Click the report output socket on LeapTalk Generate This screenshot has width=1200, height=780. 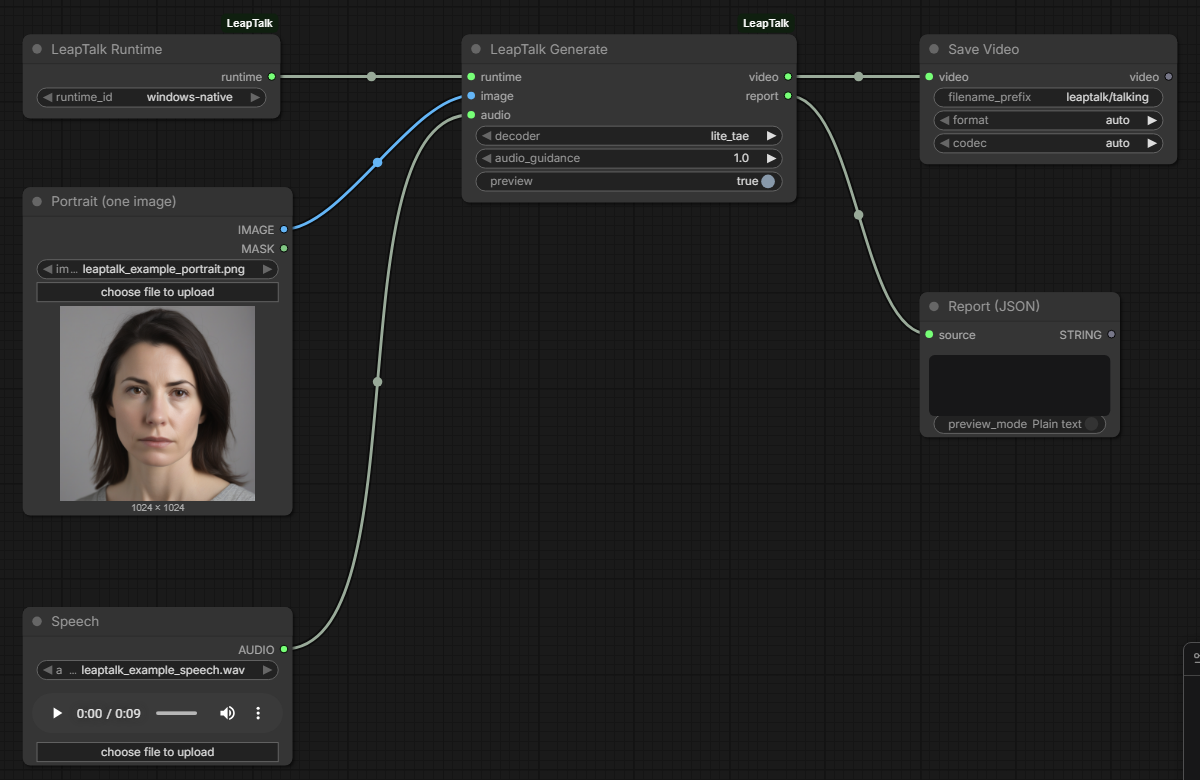point(788,96)
